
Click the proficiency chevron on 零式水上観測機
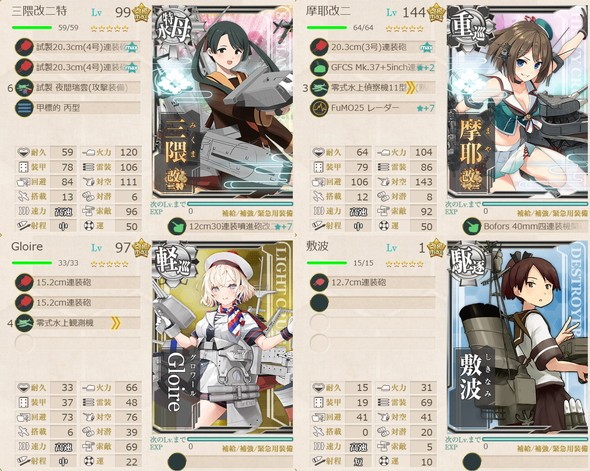click(116, 323)
